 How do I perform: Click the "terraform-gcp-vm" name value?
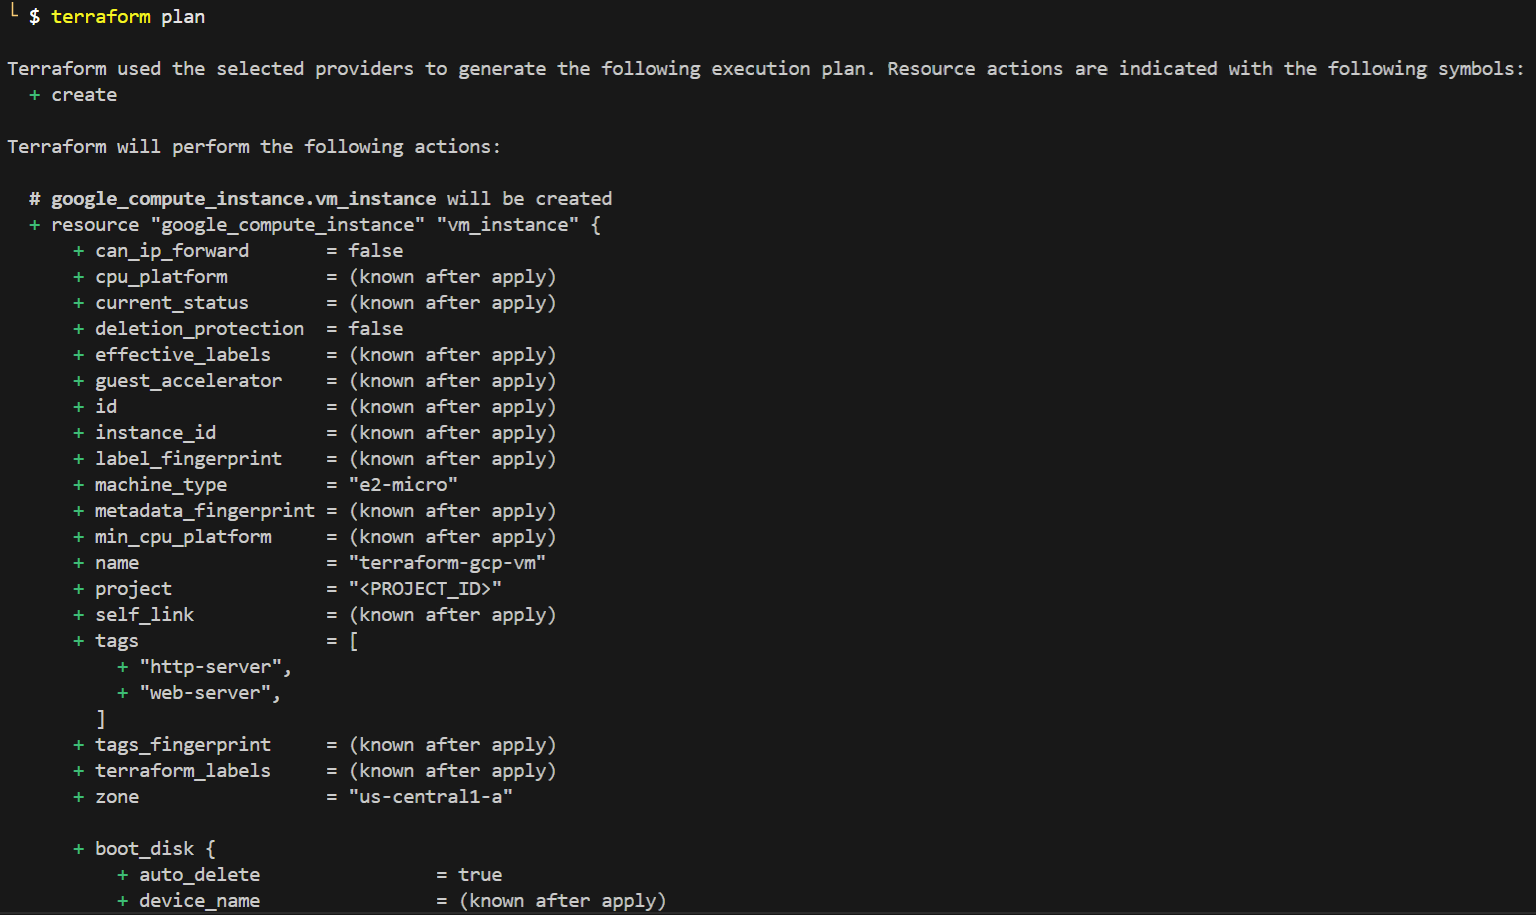[447, 563]
